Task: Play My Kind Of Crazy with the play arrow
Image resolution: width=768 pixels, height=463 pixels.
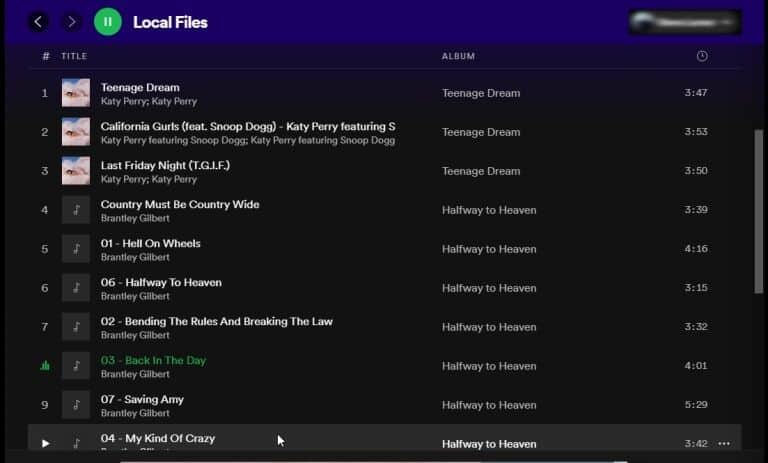Action: click(45, 443)
